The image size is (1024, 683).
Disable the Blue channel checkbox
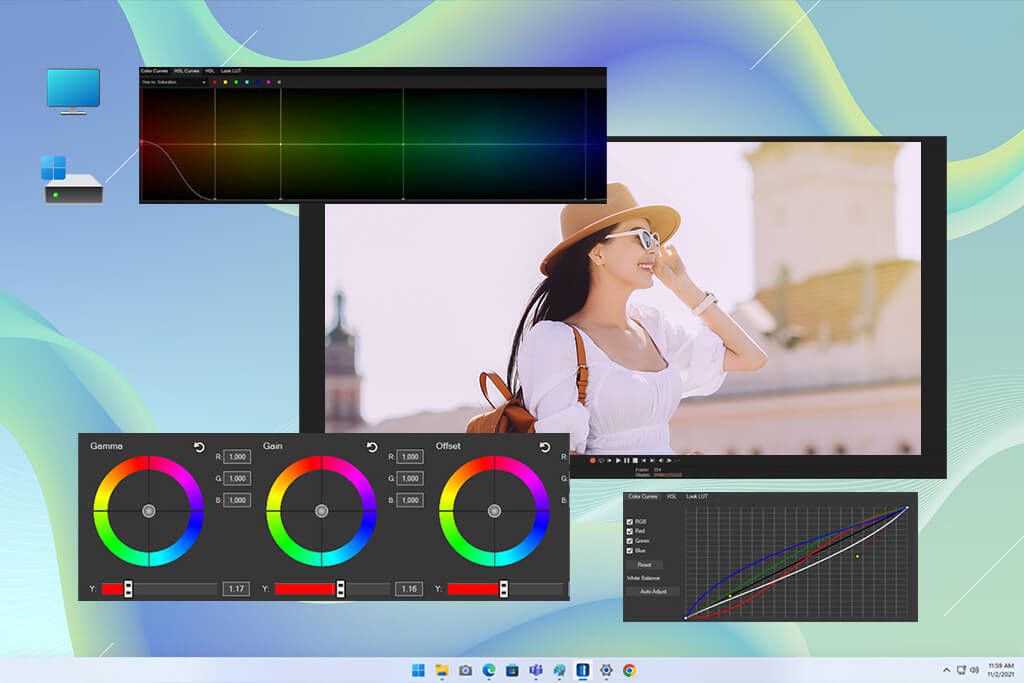point(629,550)
